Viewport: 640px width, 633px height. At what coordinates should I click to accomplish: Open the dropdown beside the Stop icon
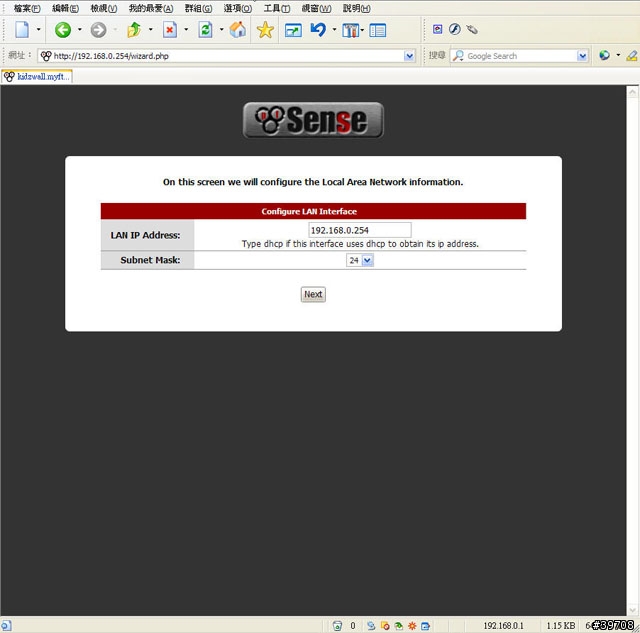[x=186, y=29]
